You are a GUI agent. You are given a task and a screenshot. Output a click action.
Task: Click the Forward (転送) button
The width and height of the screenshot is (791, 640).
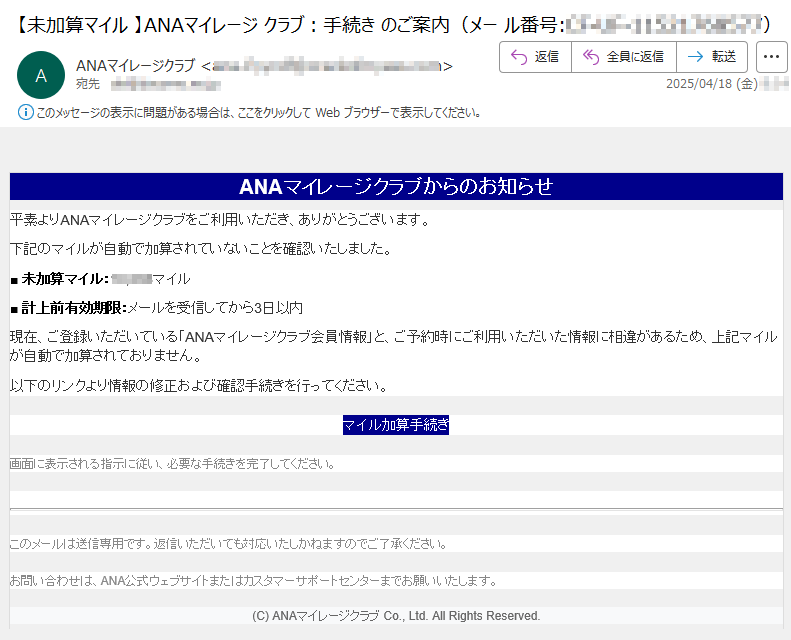pos(712,57)
